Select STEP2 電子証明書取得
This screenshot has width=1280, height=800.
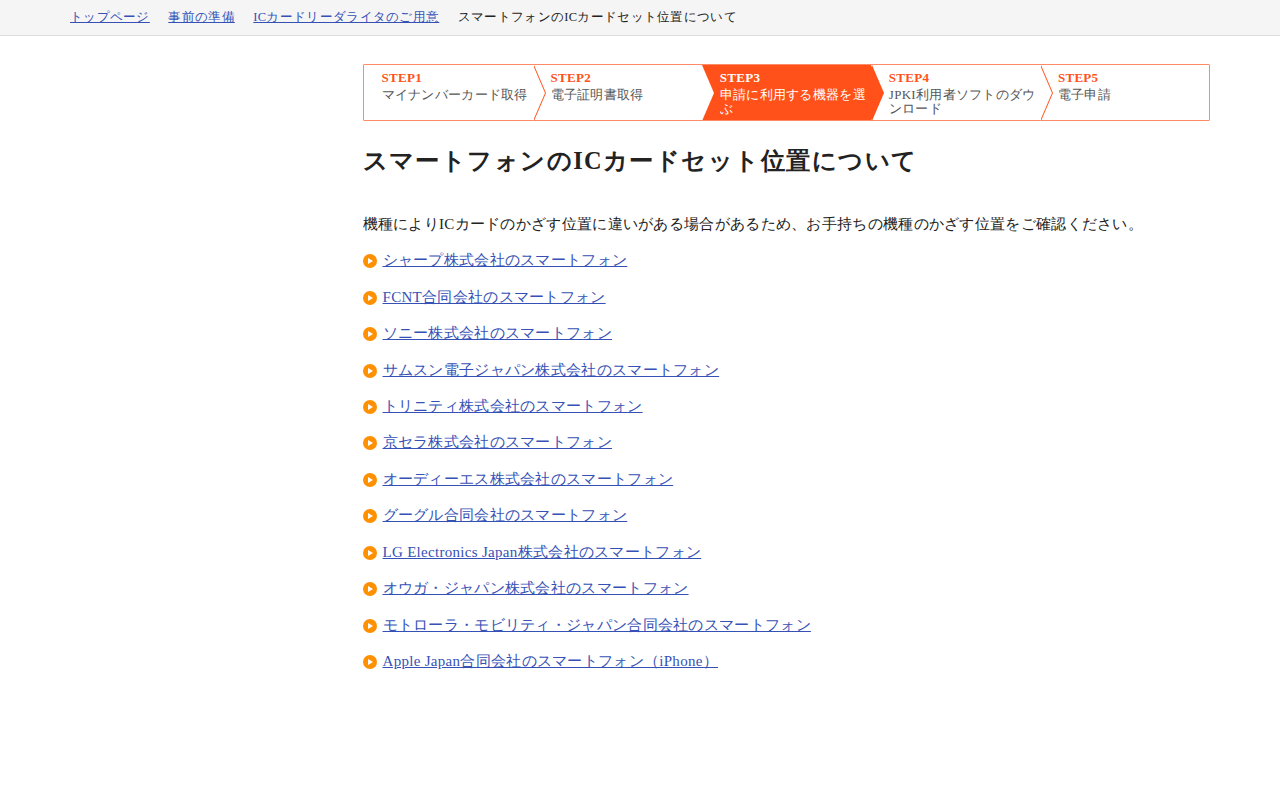coord(618,92)
